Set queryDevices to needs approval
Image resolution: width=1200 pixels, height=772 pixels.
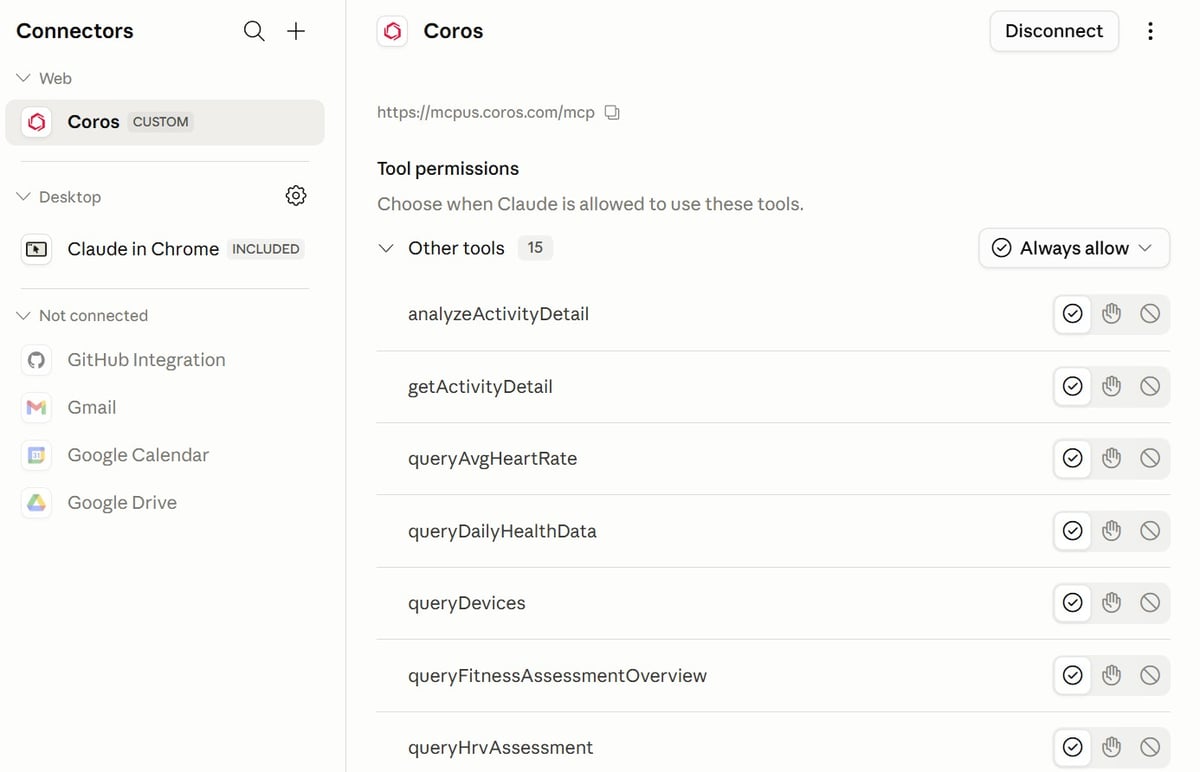1111,603
